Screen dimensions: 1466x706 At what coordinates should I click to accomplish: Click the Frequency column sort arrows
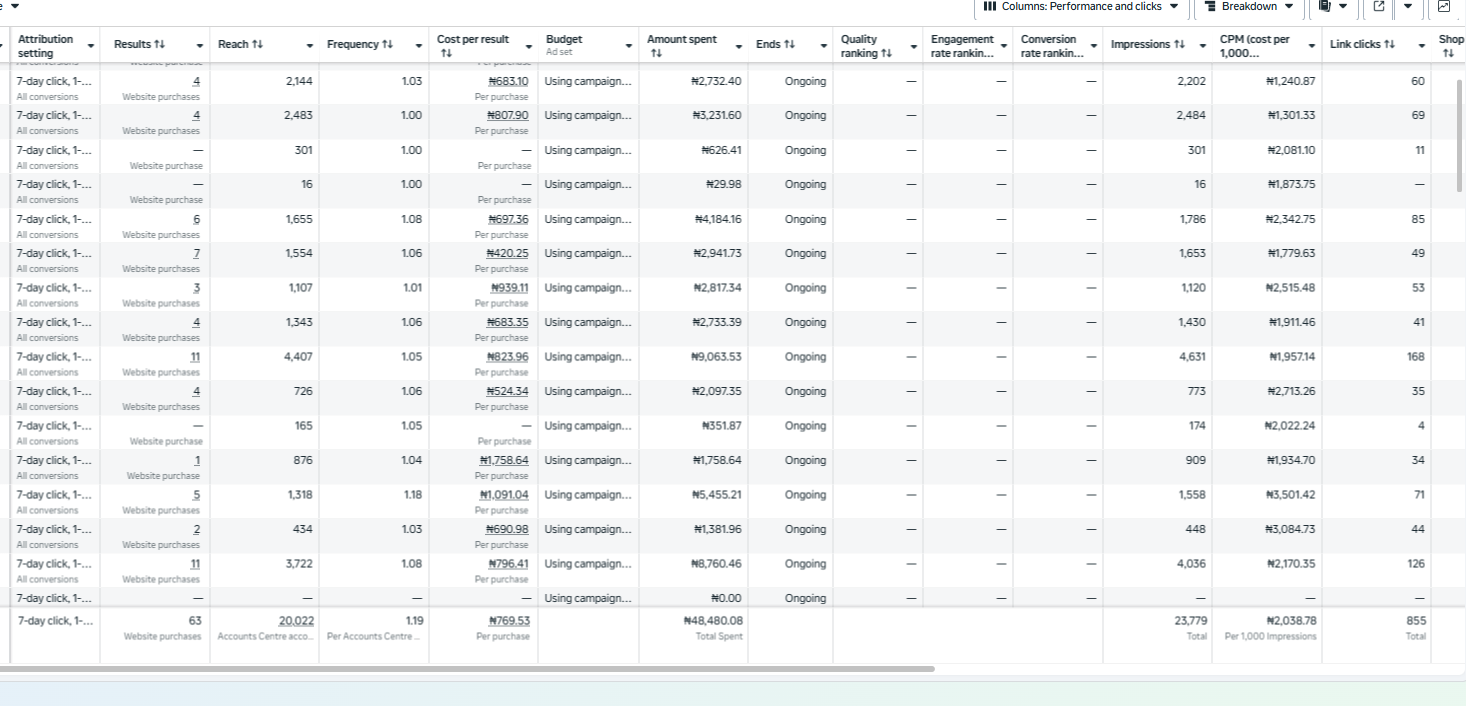point(386,45)
